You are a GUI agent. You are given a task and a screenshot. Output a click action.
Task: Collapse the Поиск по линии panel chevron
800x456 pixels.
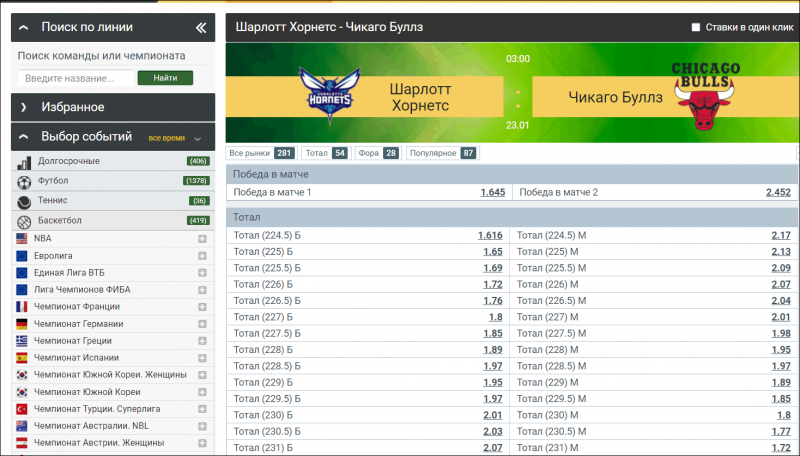(x=23, y=28)
